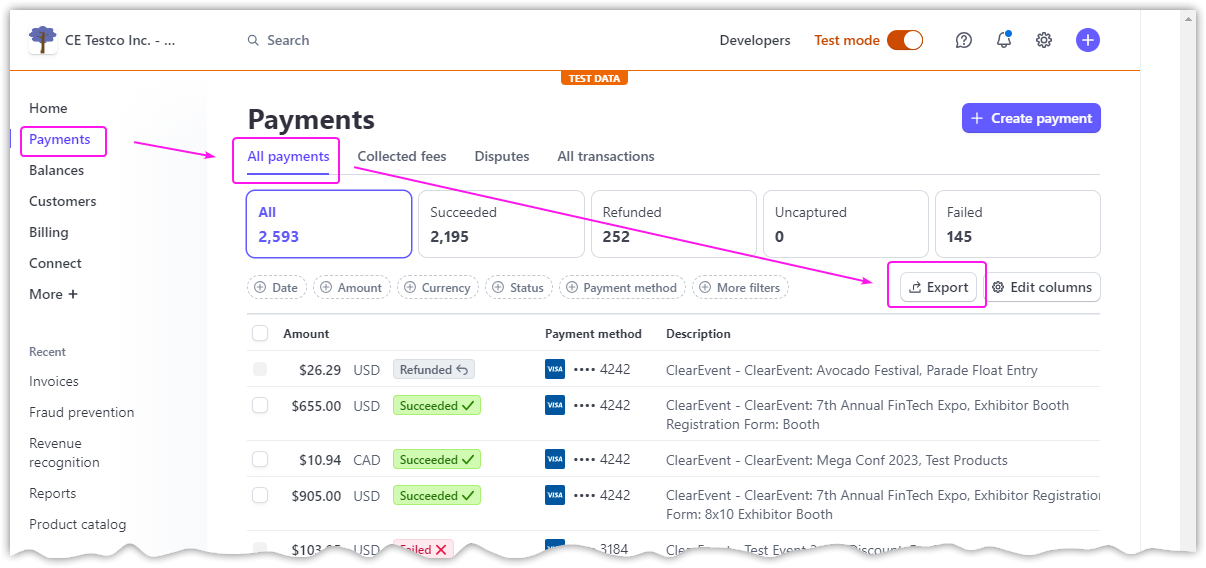Screen dimensions: 1206x568
Task: Click the CE Testco tree logo icon
Action: (x=43, y=40)
